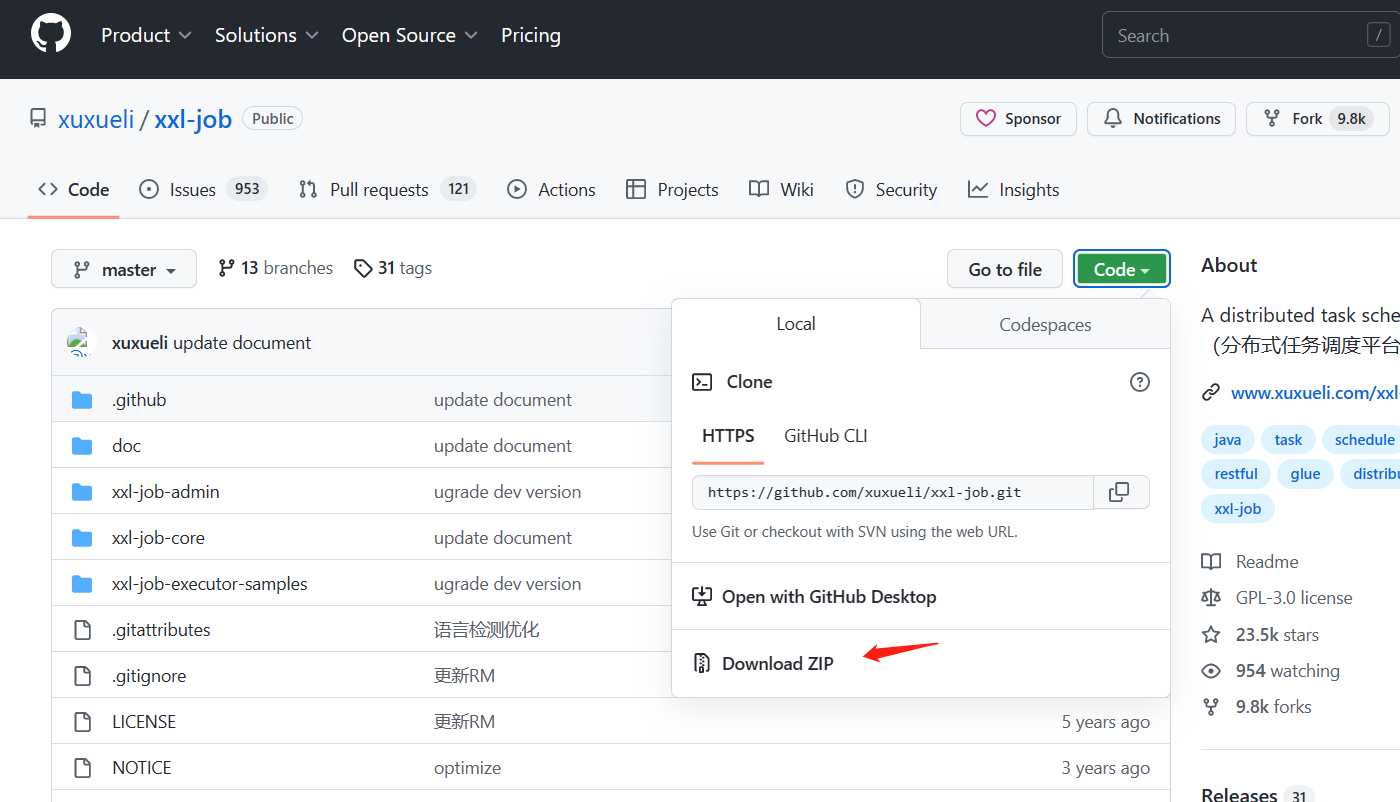Image resolution: width=1400 pixels, height=802 pixels.
Task: Open the Projects tab
Action: click(672, 190)
